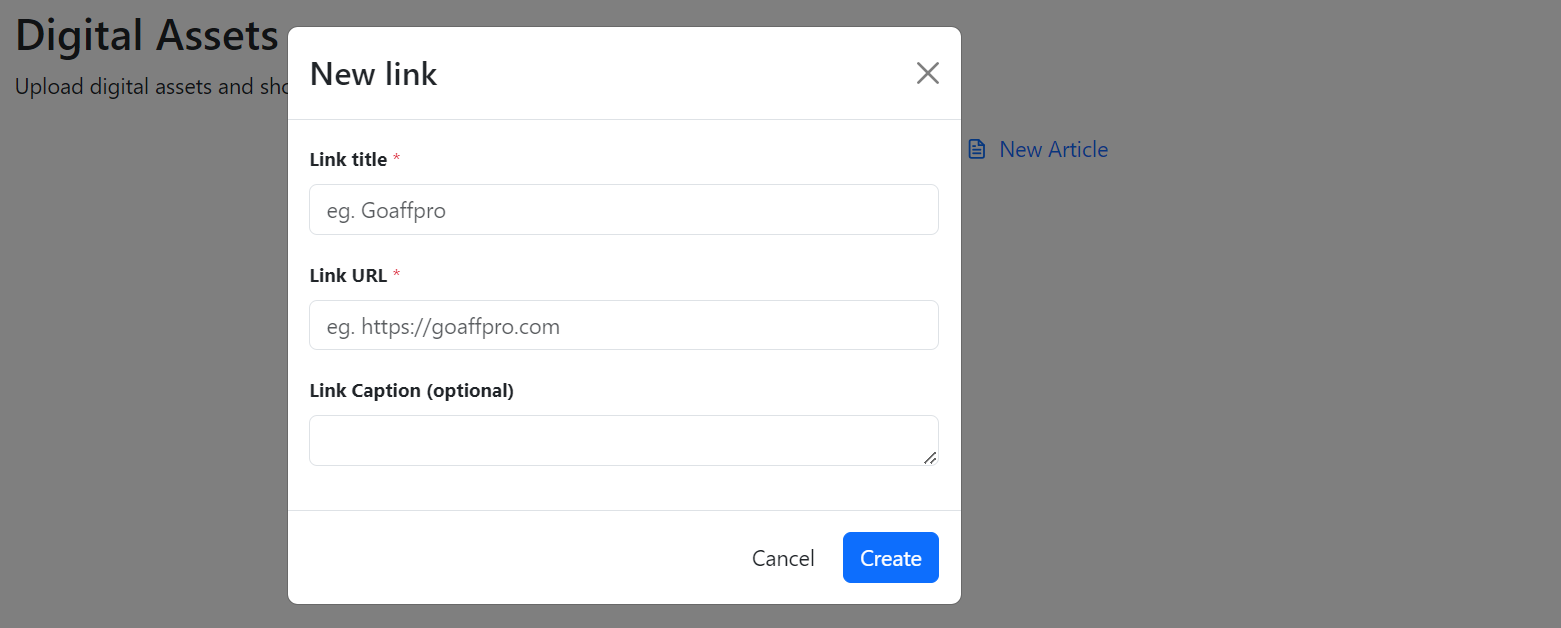Image resolution: width=1561 pixels, height=628 pixels.
Task: Click the document icon beside New Article
Action: click(977, 150)
